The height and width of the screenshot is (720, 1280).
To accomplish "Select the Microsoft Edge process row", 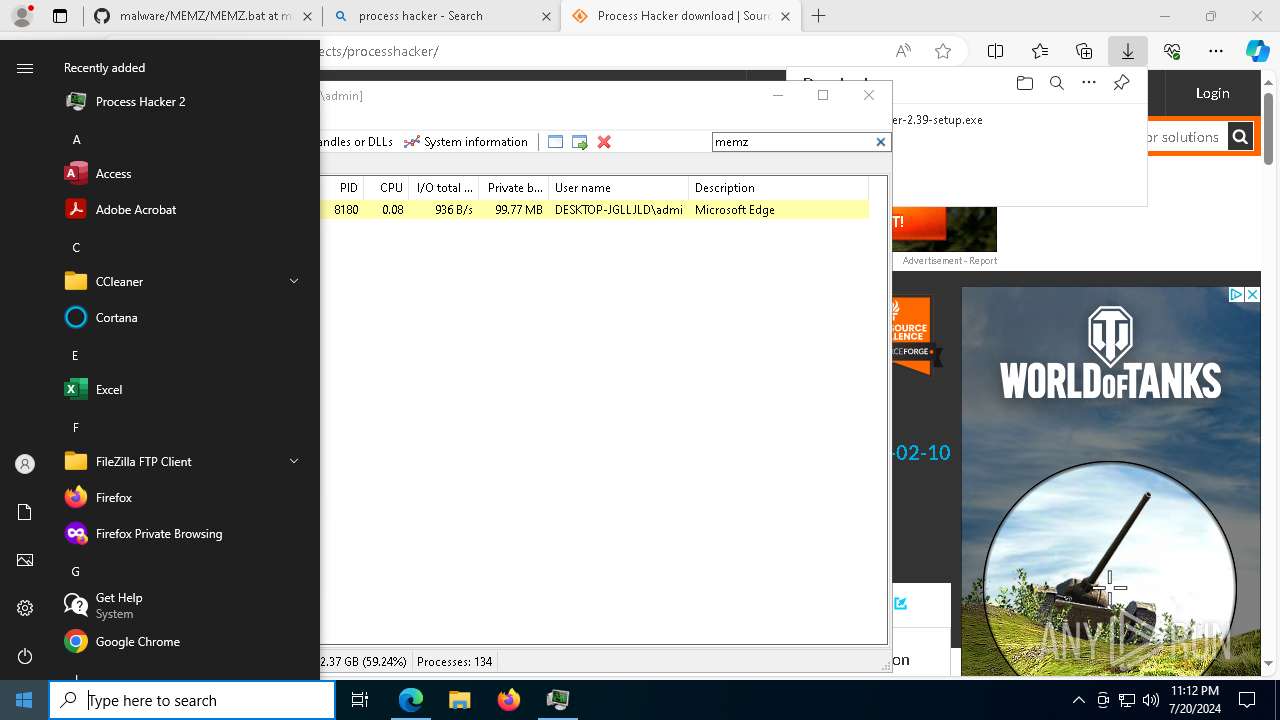I will coord(595,210).
